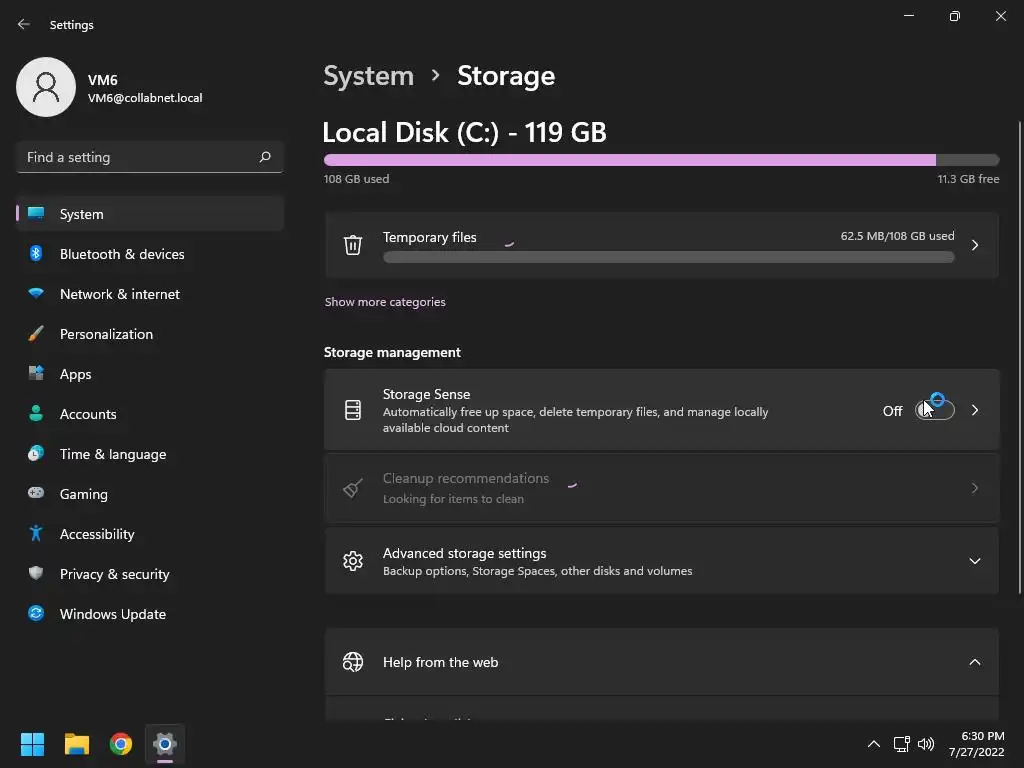Click the Advanced storage settings gear icon
The width and height of the screenshot is (1024, 768).
coord(353,561)
